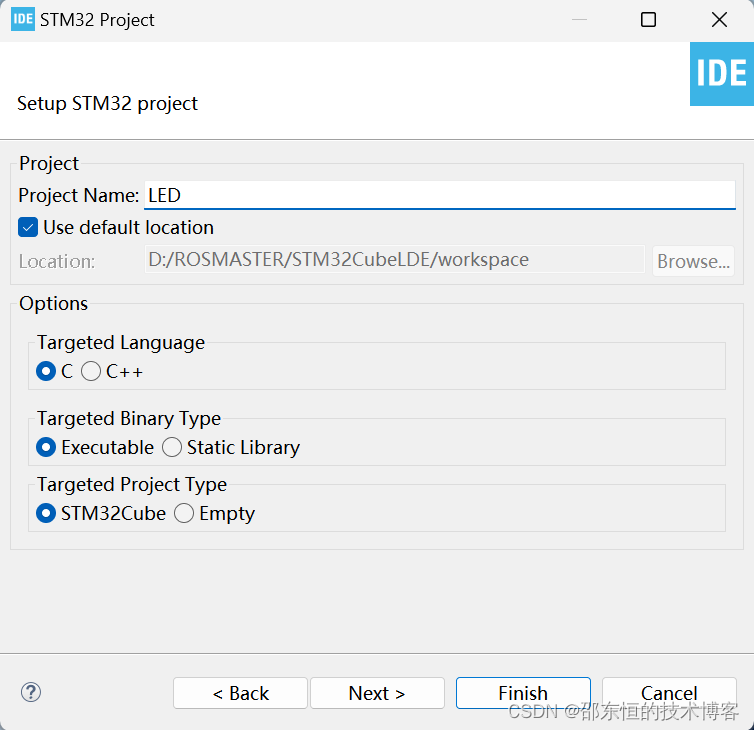Go to previous page with Back

click(240, 693)
